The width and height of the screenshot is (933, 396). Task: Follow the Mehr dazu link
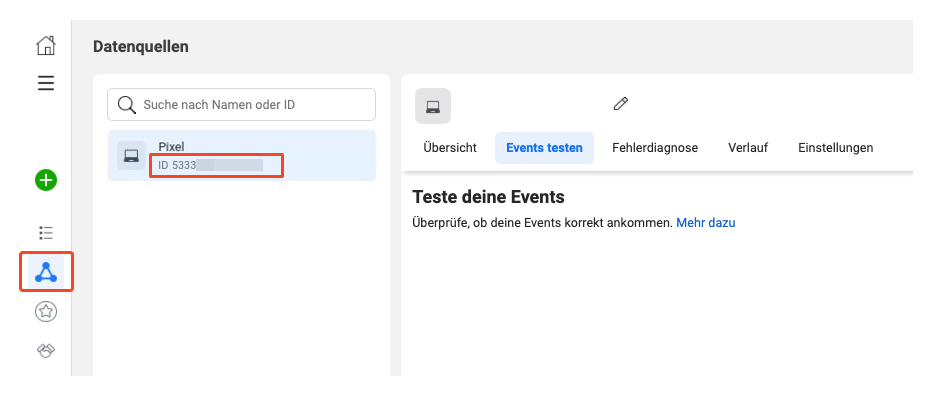click(x=706, y=223)
